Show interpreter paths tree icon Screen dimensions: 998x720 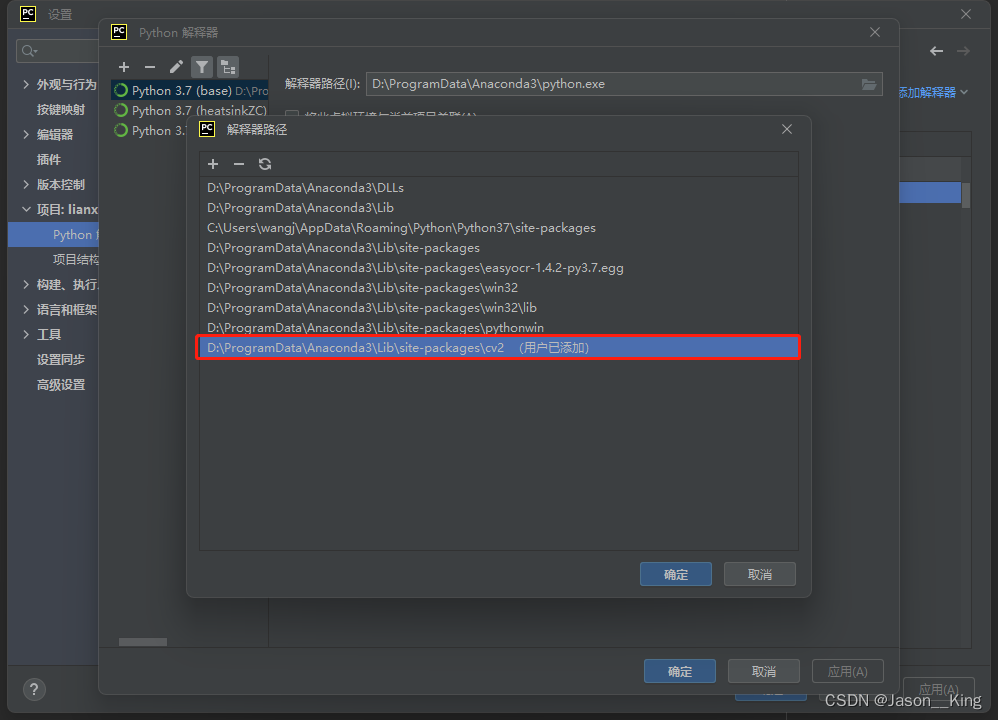point(228,67)
